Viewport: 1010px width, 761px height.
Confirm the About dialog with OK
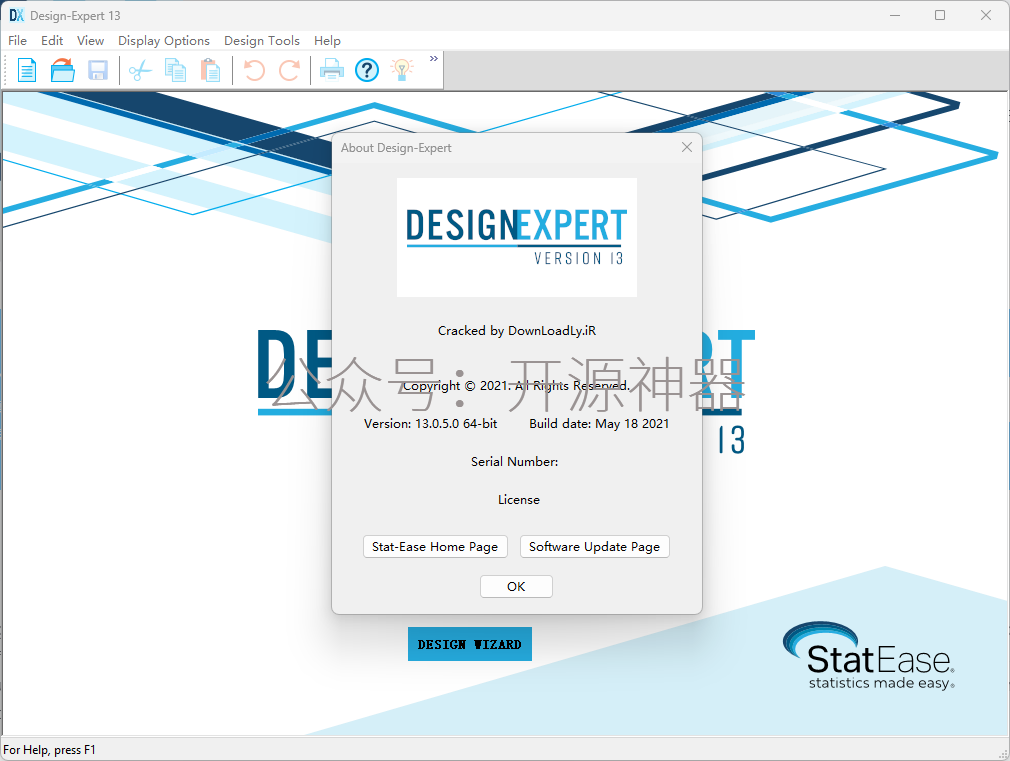[516, 586]
